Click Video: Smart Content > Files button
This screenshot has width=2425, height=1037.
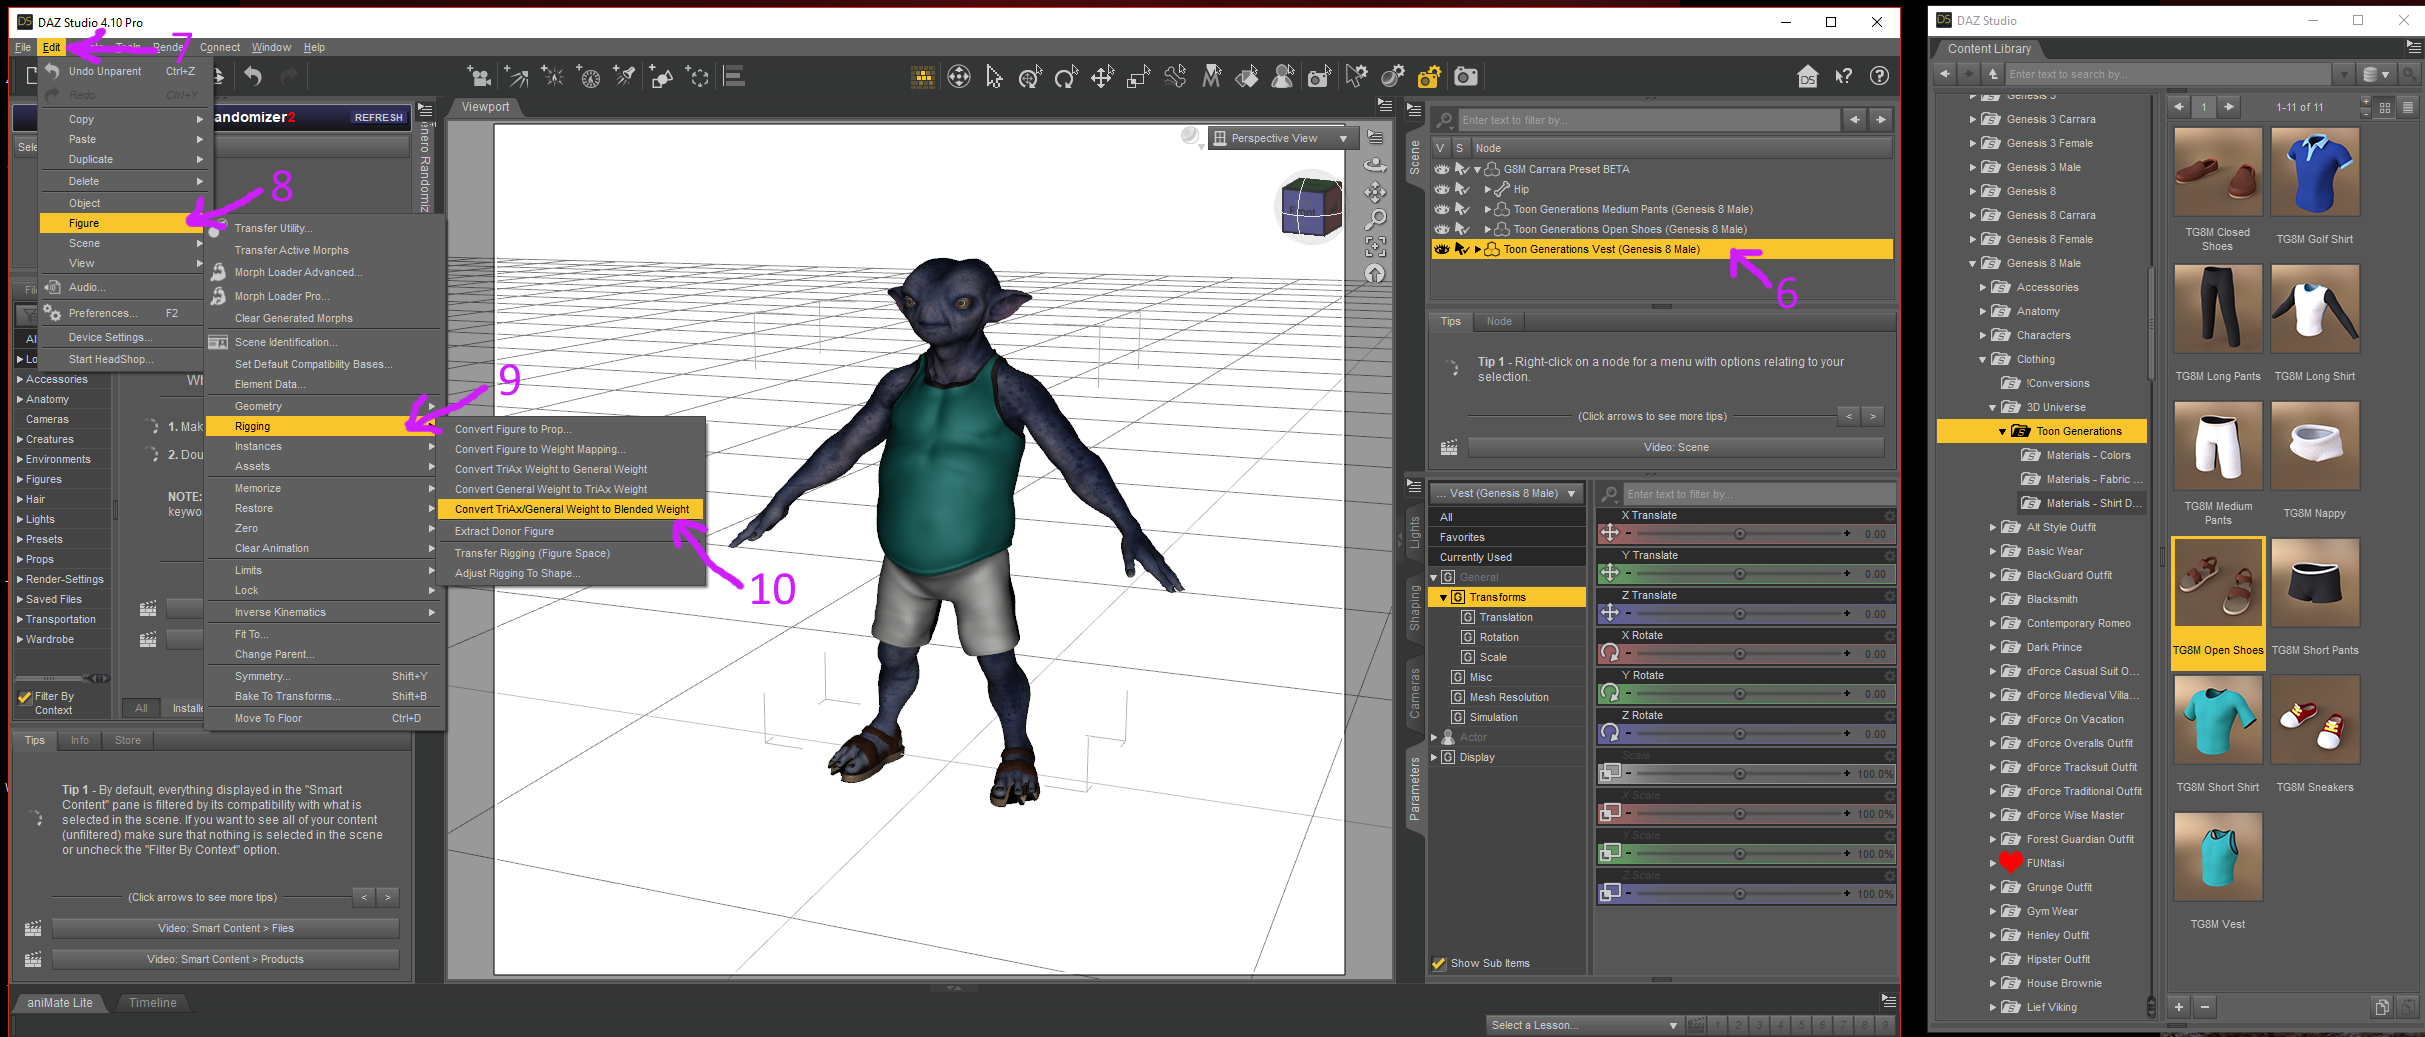pos(225,928)
